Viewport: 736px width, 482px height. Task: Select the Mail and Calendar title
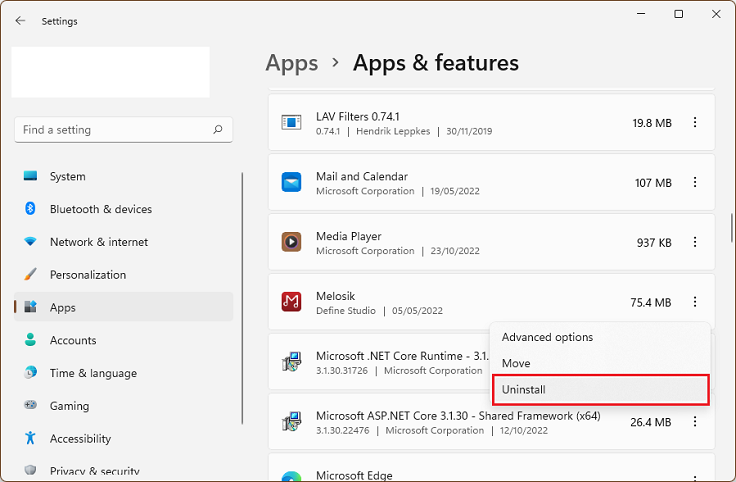(x=362, y=176)
